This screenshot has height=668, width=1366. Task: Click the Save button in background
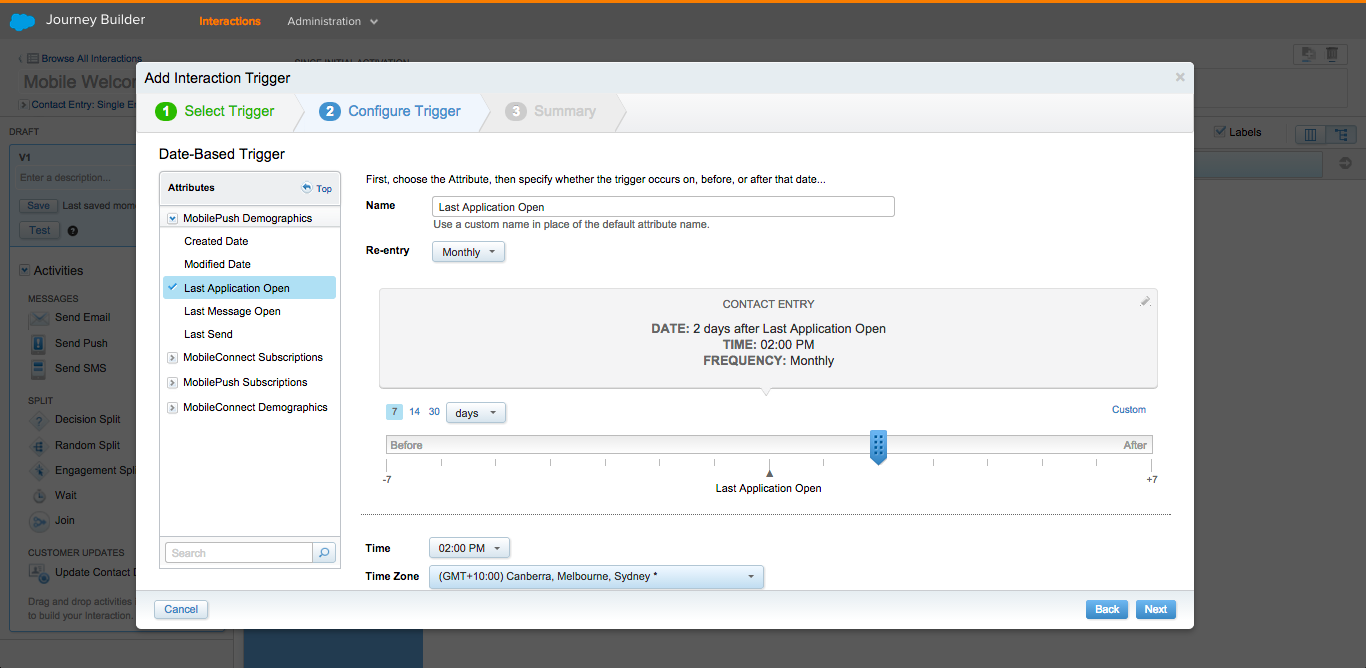38,206
